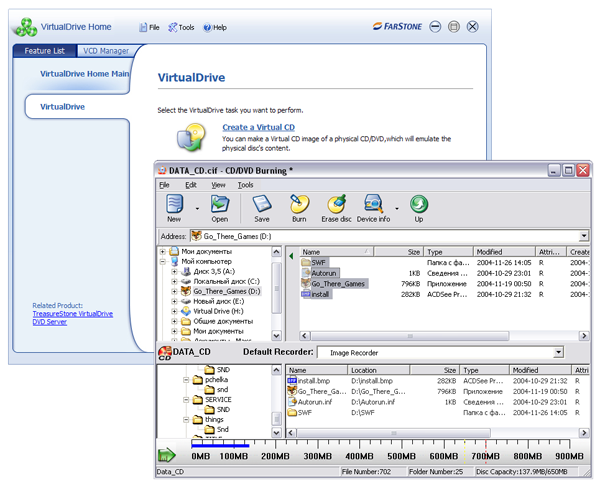Open the Tools menu in CD/DVD Burning

coord(246,185)
